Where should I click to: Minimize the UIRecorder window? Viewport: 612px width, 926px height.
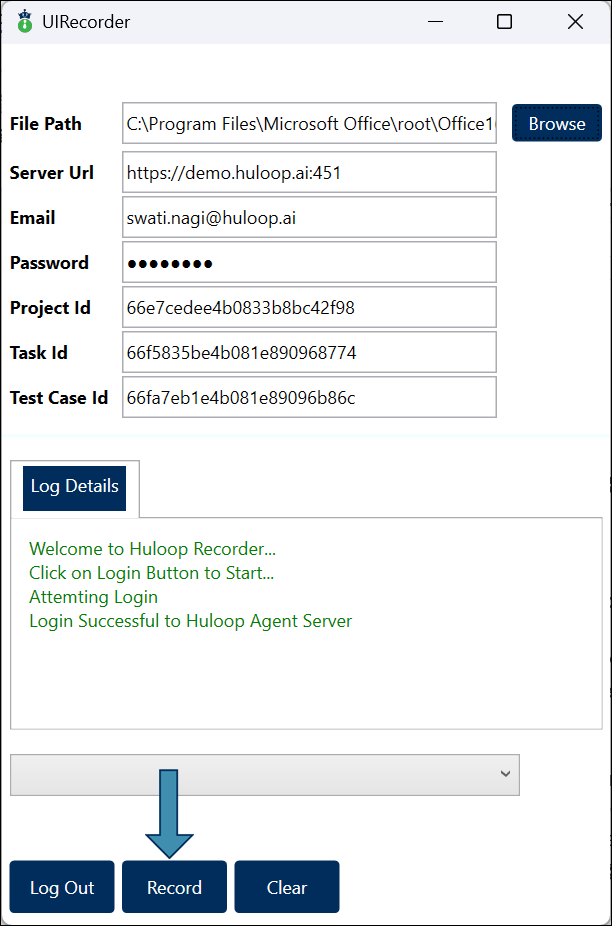point(434,21)
